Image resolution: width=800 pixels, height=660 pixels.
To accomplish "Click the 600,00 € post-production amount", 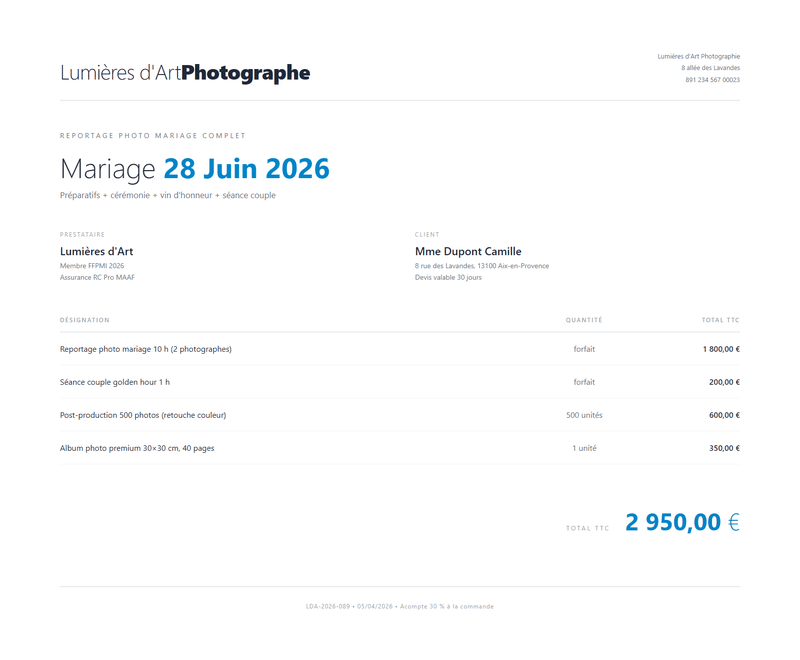I will pyautogui.click(x=724, y=415).
